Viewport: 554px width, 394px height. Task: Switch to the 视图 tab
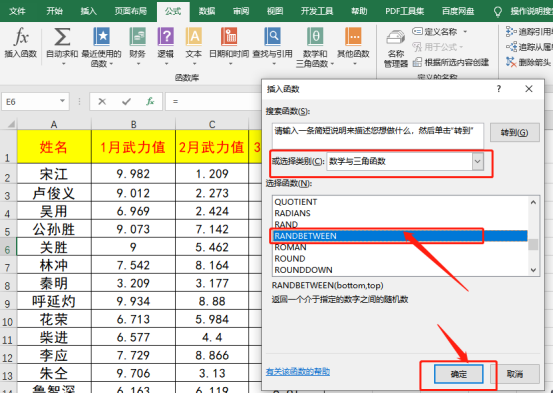pos(275,11)
